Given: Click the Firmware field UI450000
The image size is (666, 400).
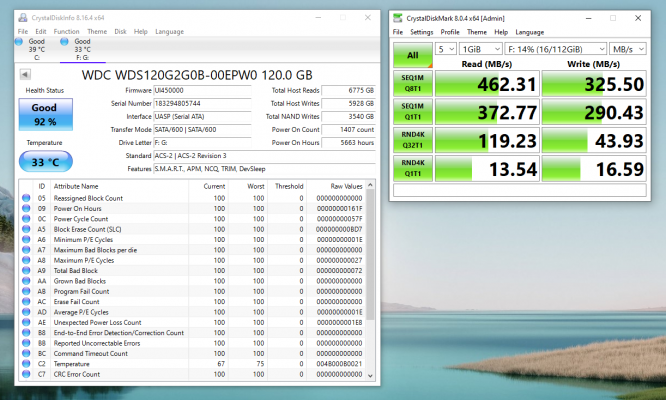Looking at the screenshot, I should [202, 90].
